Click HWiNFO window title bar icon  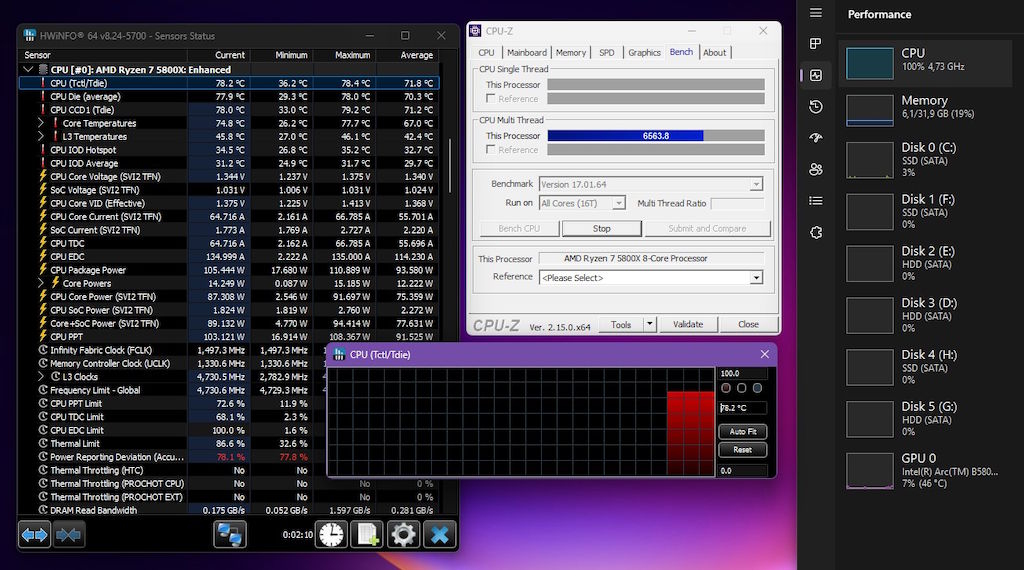click(29, 35)
